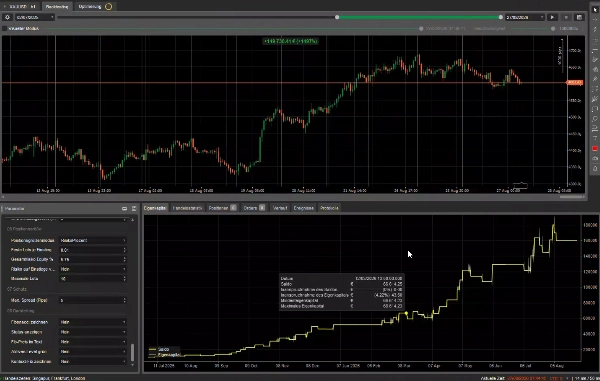Open the backtest settings panel icon beside stop
Viewport: 600px width, 381px height.
(x=579, y=17)
